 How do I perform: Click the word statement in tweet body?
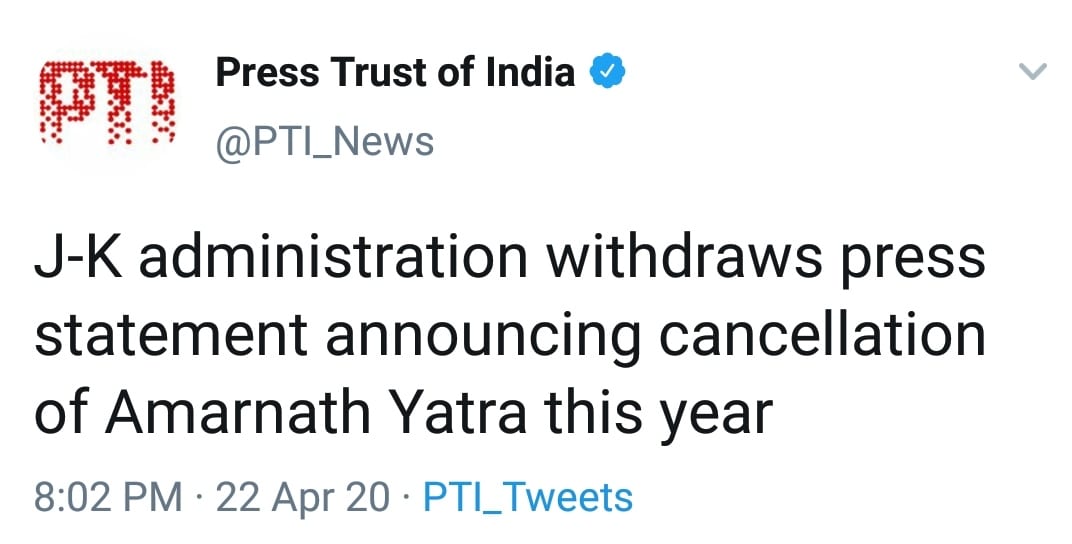coord(172,335)
